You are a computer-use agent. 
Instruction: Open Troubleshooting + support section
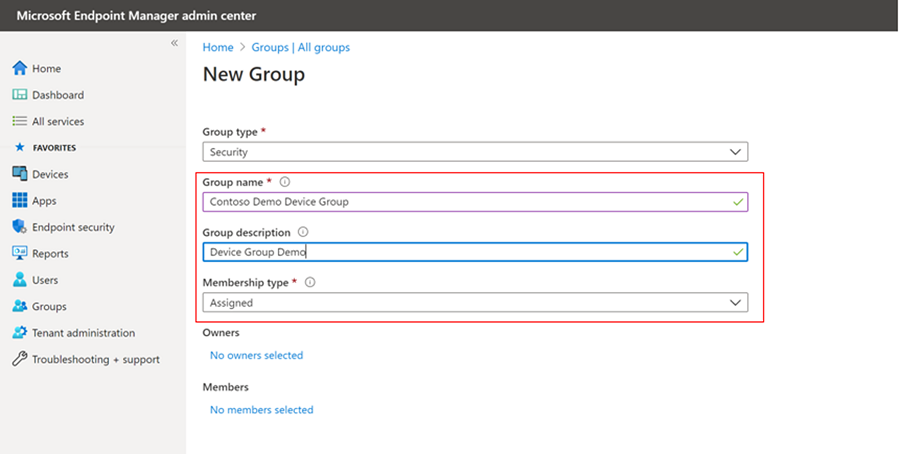pyautogui.click(x=96, y=359)
